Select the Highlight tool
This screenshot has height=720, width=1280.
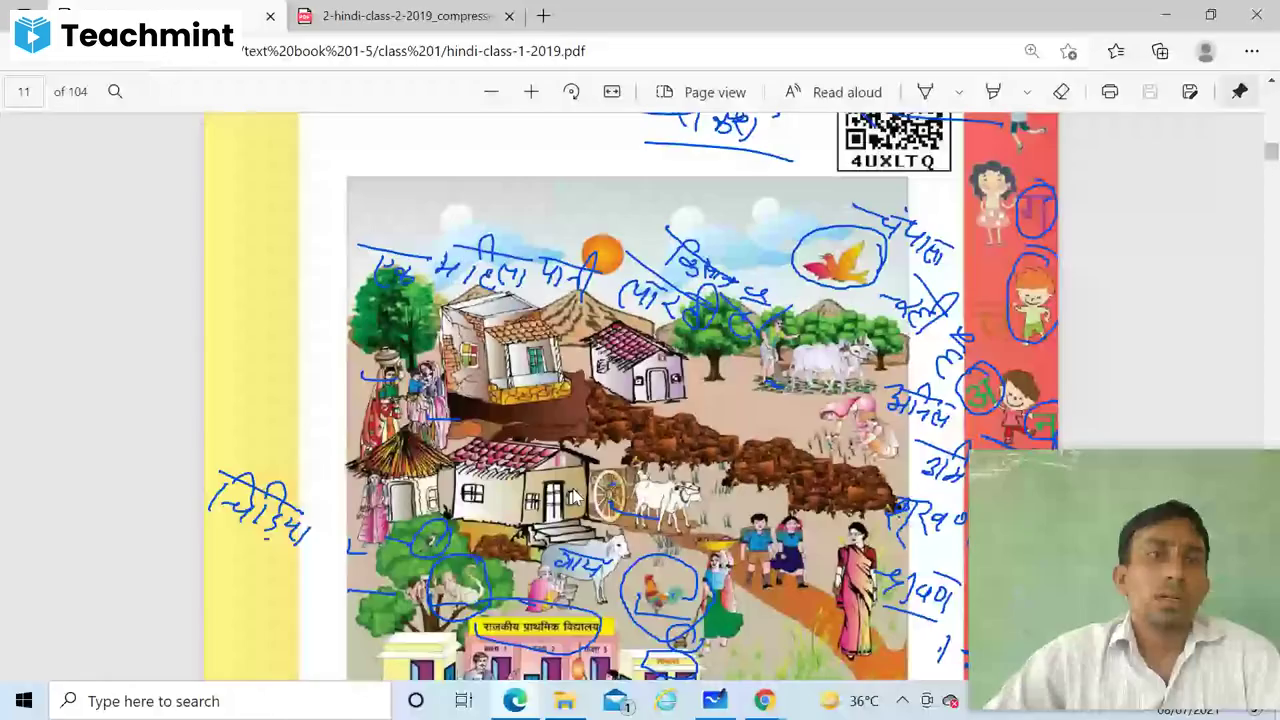[x=993, y=92]
